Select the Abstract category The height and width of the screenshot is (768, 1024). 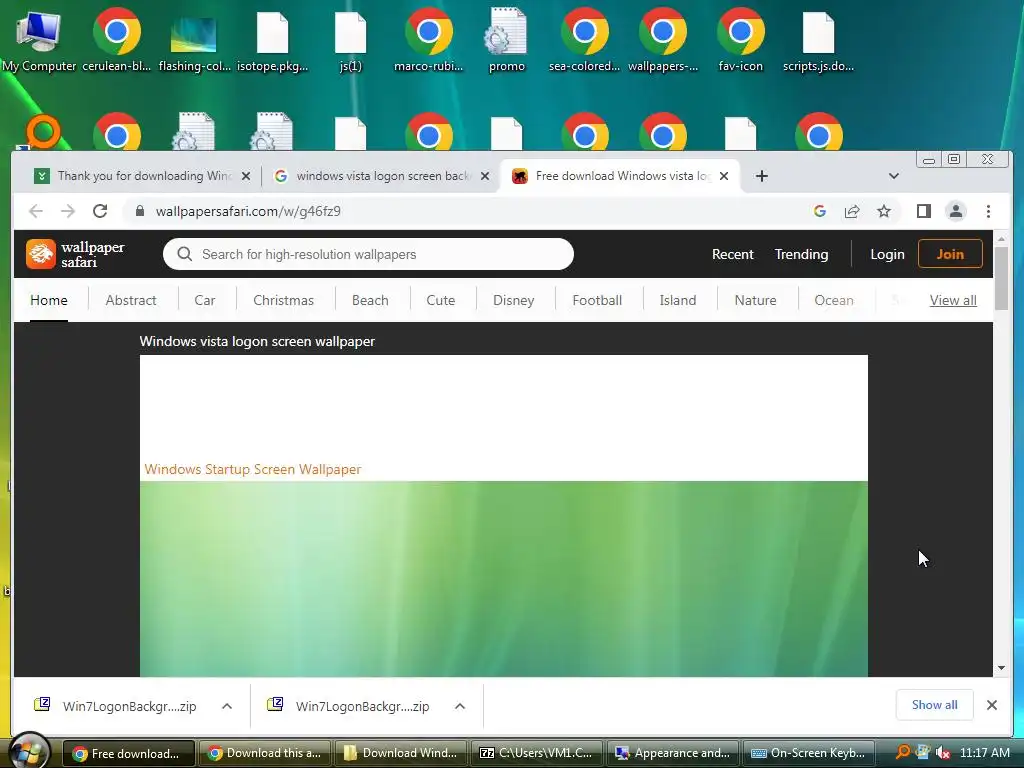(131, 300)
